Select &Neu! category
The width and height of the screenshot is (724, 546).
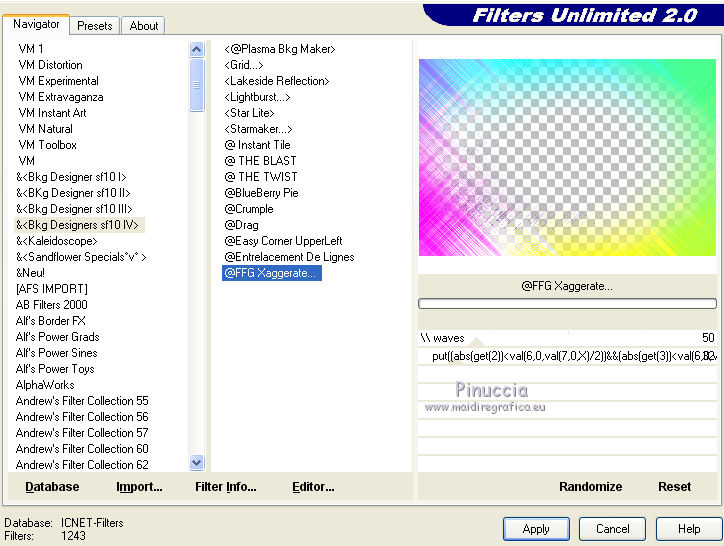pos(30,273)
